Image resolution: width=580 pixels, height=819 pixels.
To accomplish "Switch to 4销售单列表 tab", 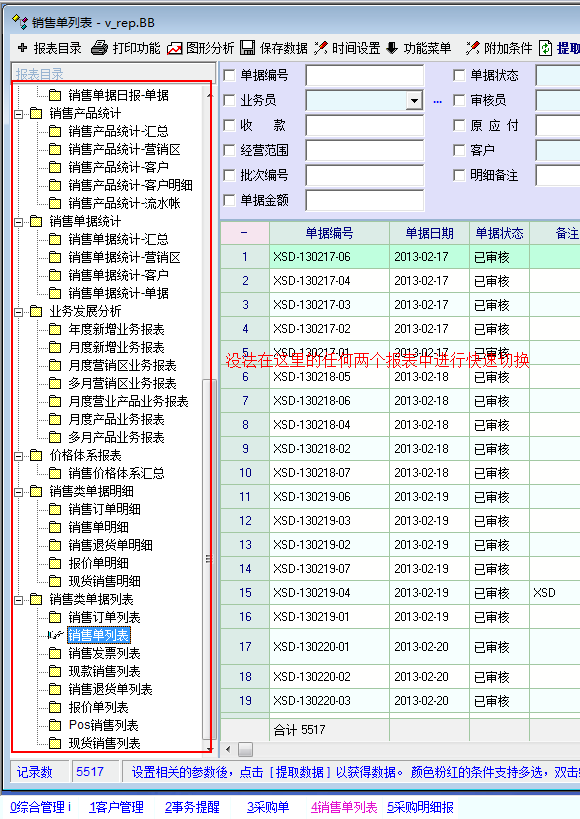I will [x=344, y=807].
